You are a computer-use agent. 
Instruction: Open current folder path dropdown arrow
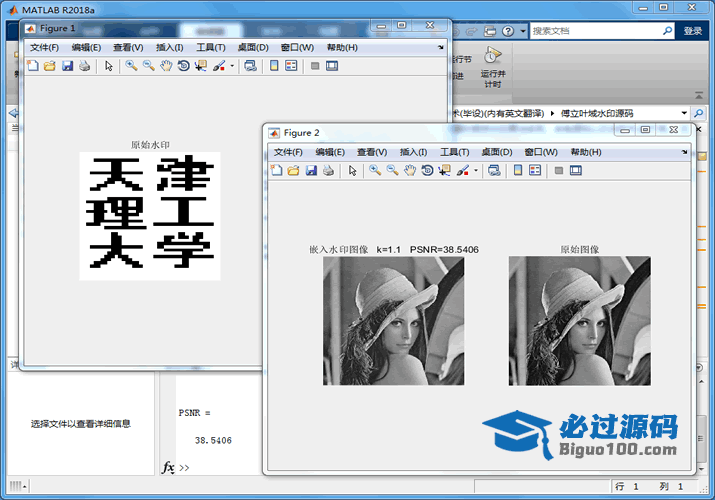(x=684, y=113)
